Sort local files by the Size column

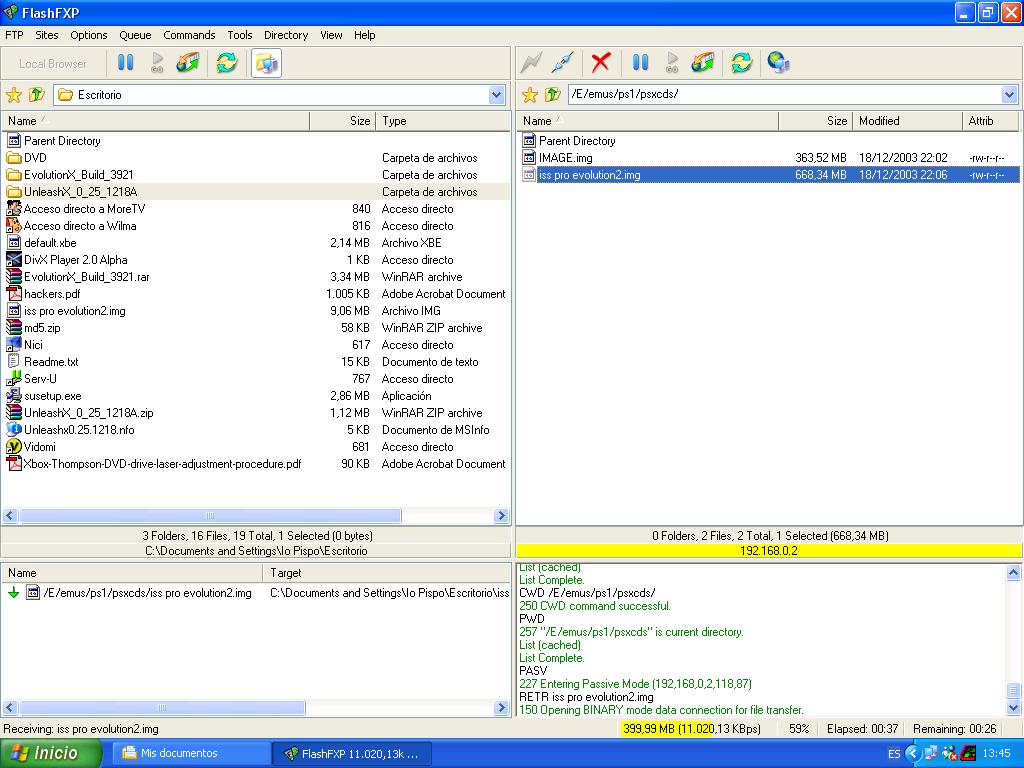[343, 121]
